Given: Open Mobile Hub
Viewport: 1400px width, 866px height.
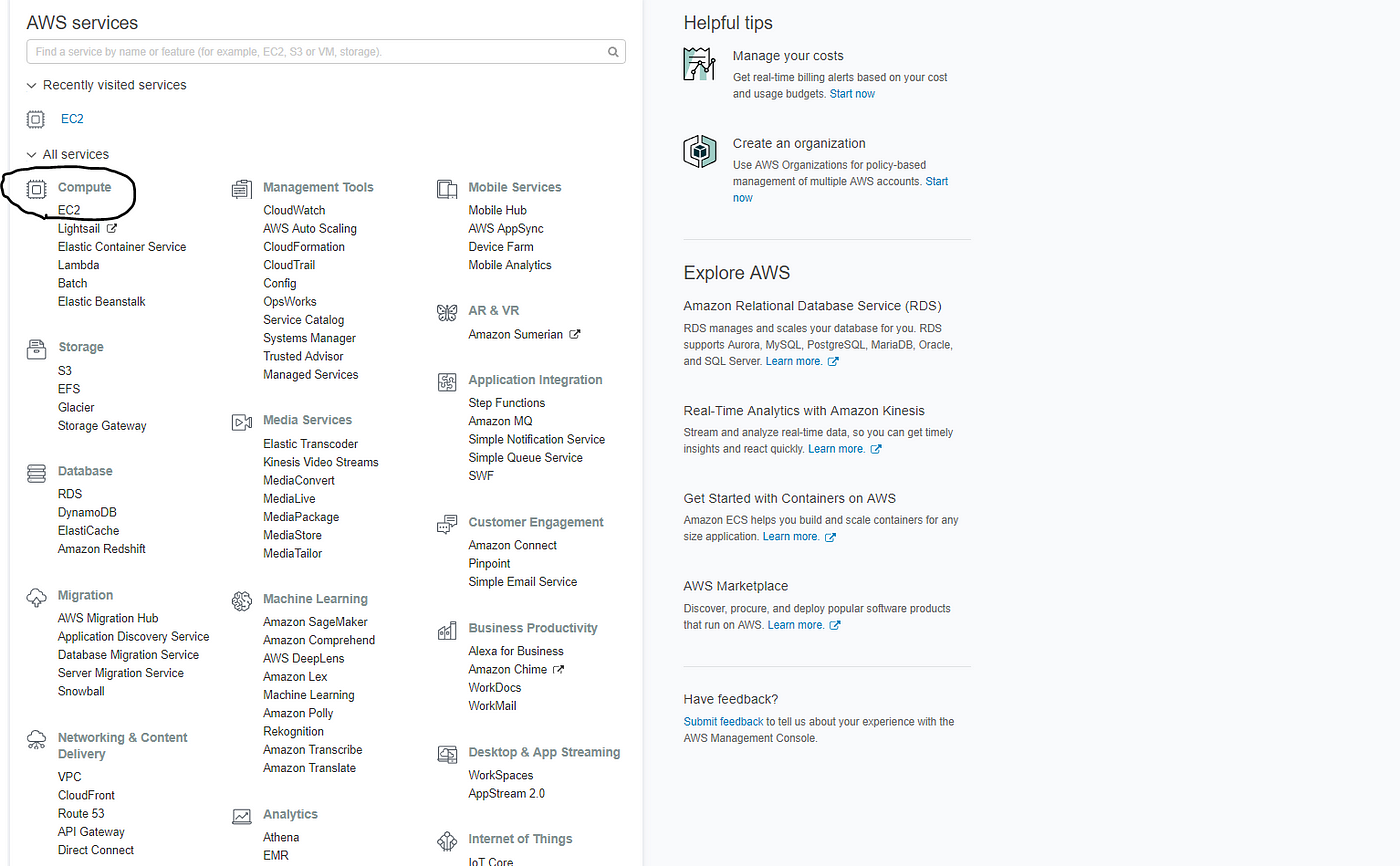Looking at the screenshot, I should coord(498,210).
